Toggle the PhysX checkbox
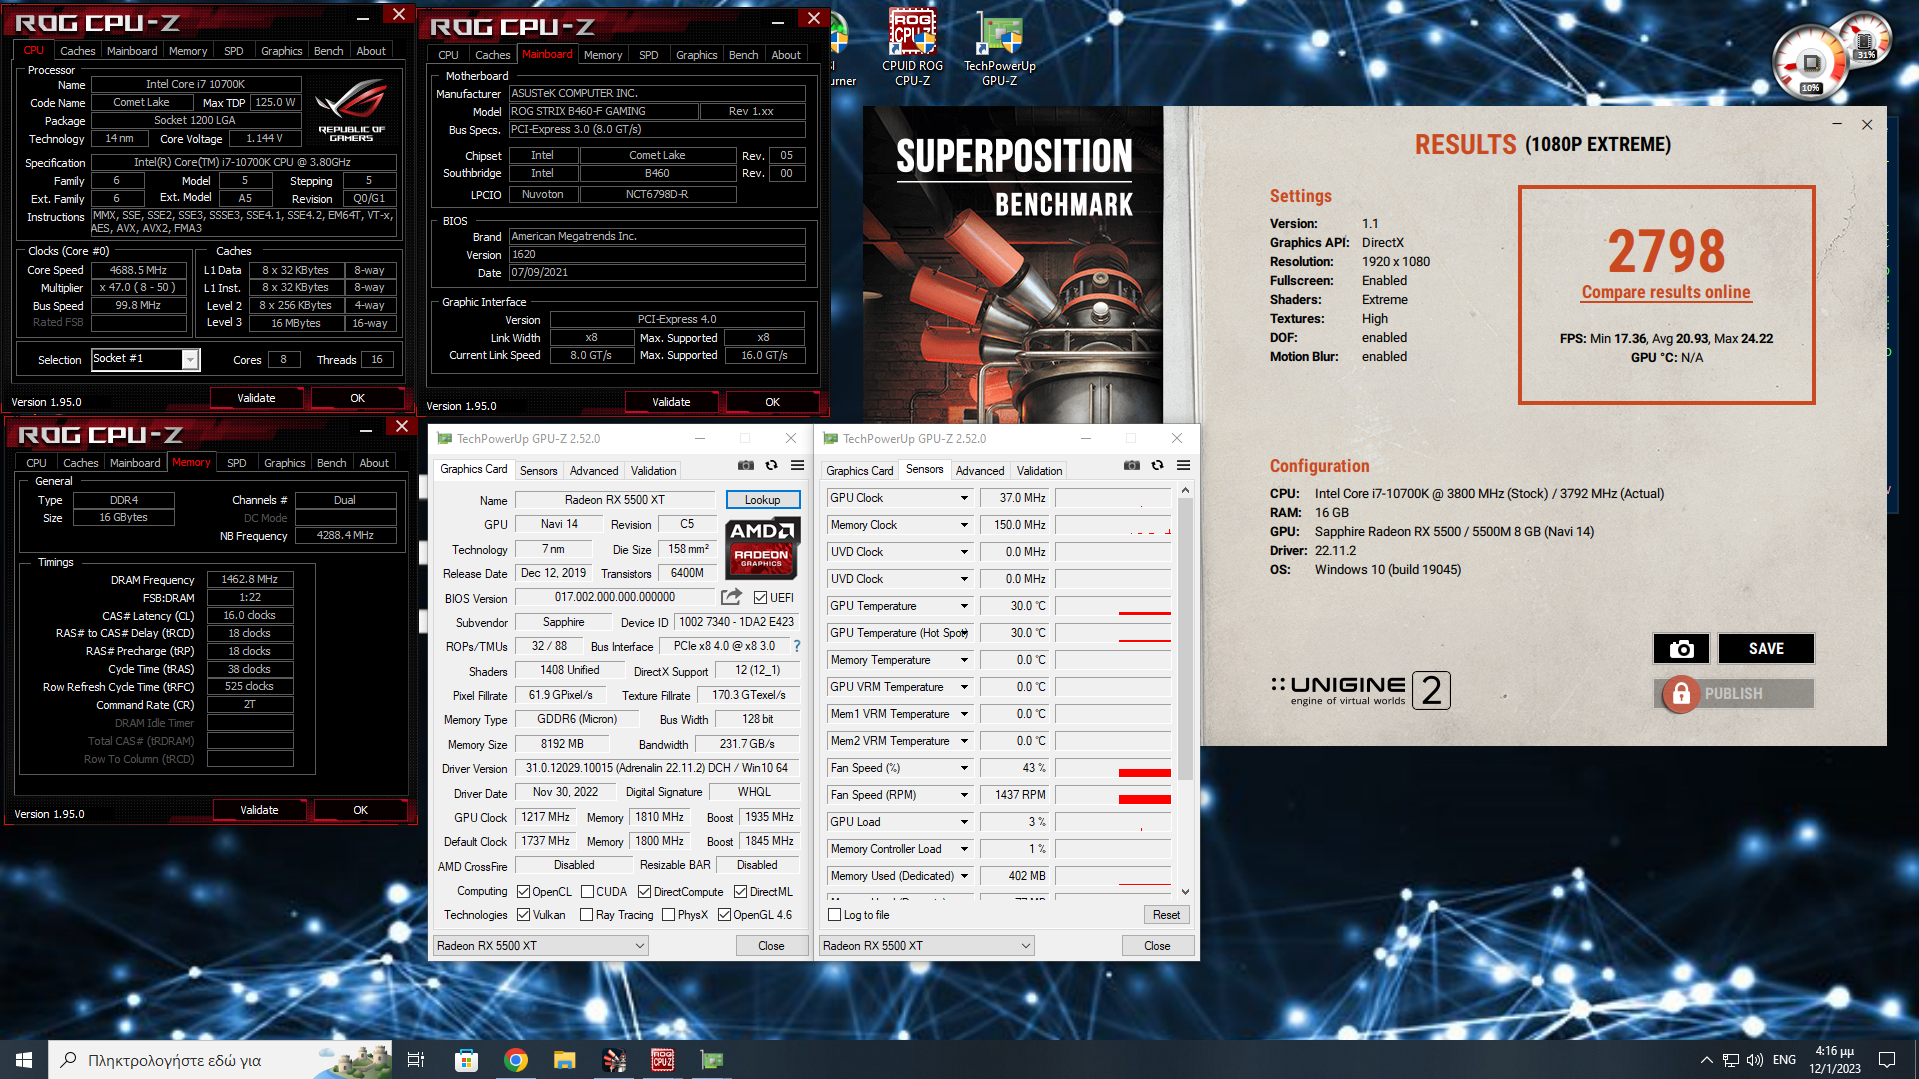 point(668,915)
